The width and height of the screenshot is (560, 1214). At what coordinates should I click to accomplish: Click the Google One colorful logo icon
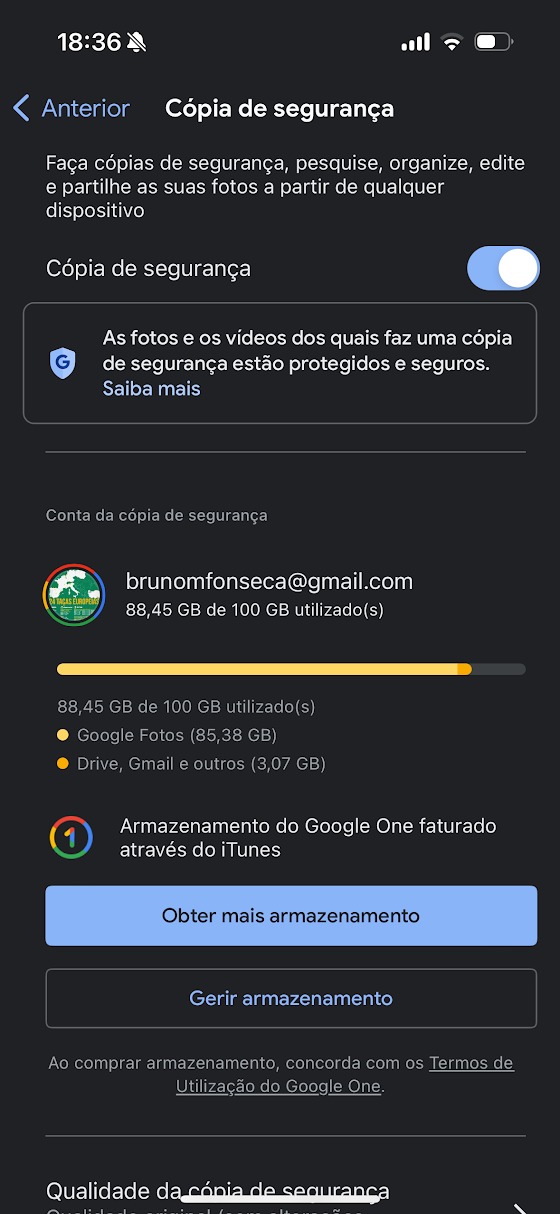click(x=71, y=838)
